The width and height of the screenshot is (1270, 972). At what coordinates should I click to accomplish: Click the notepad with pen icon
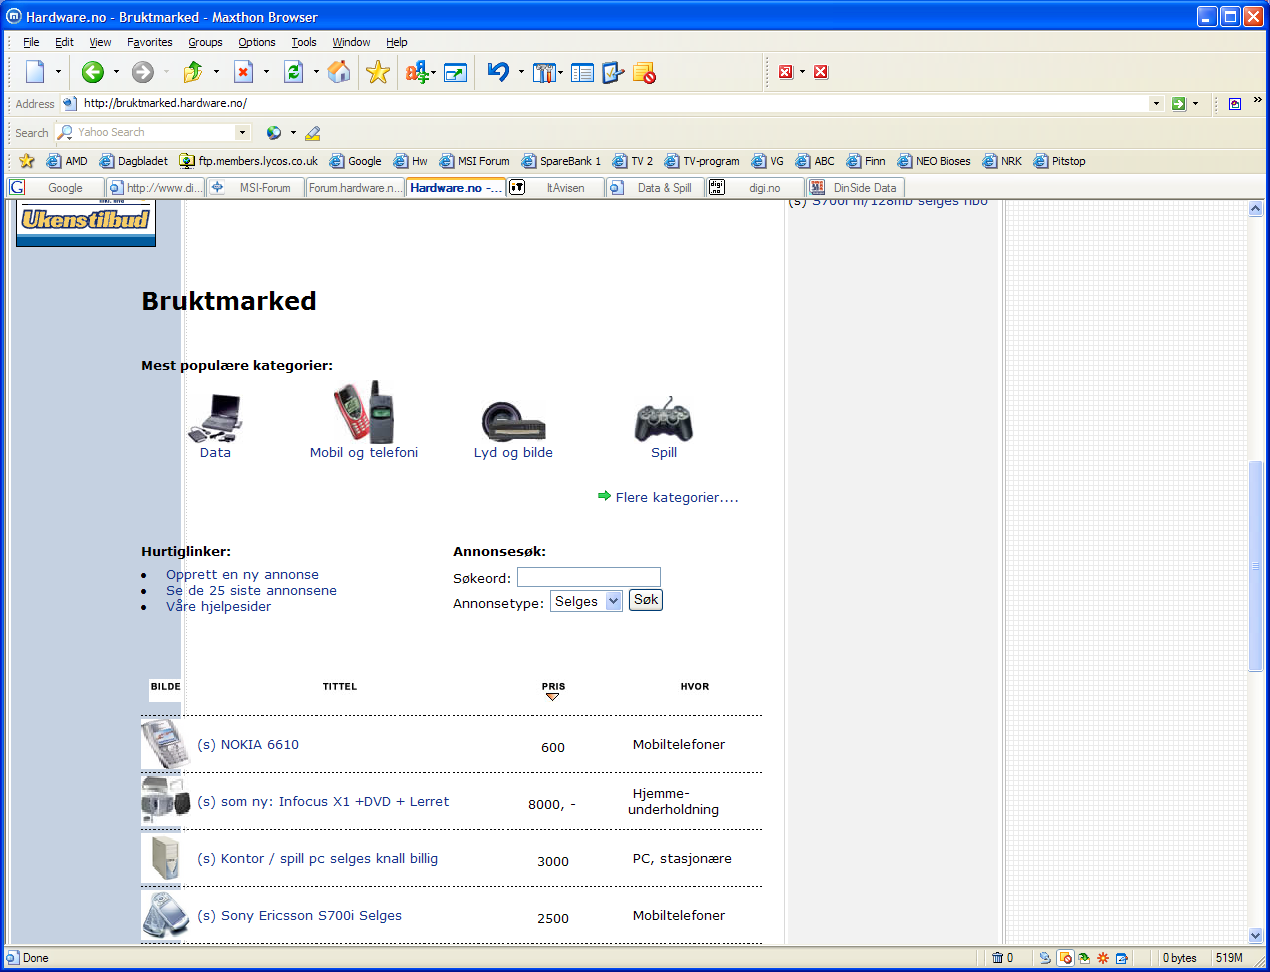point(613,72)
